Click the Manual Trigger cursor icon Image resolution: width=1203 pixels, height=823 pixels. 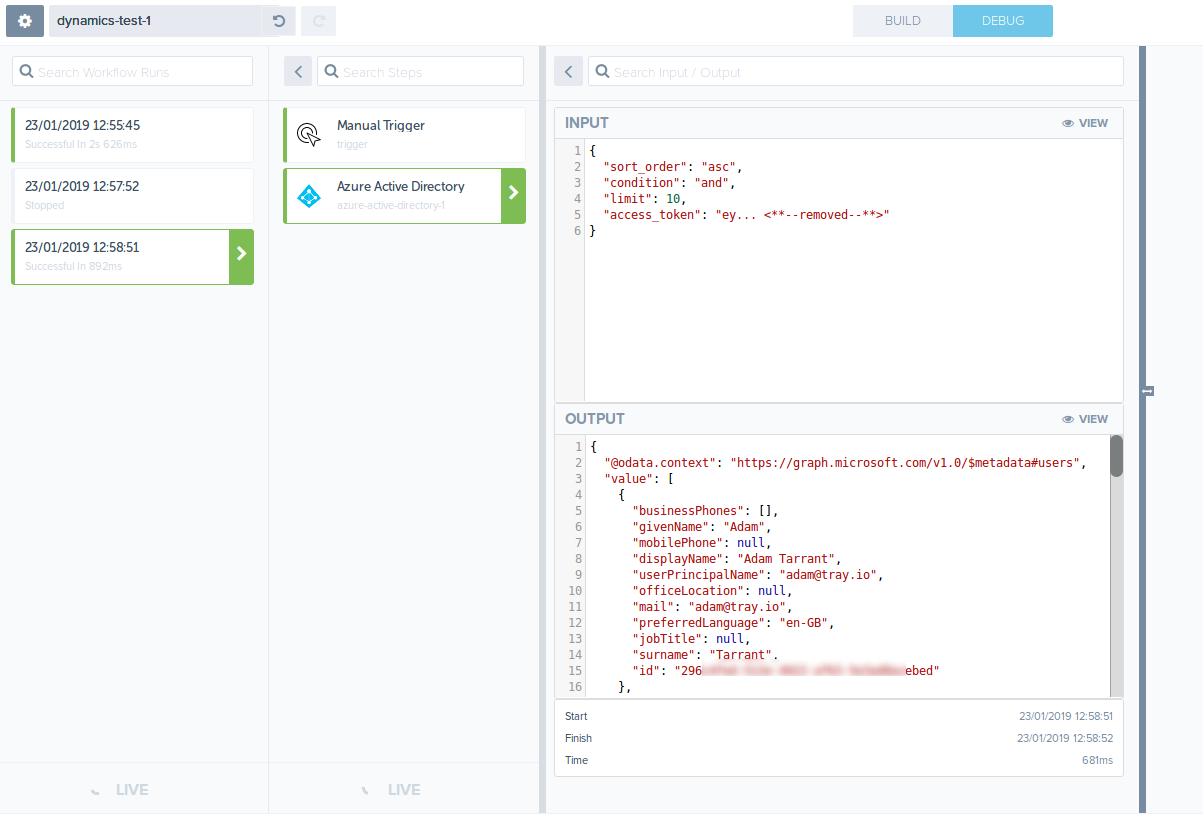click(309, 135)
